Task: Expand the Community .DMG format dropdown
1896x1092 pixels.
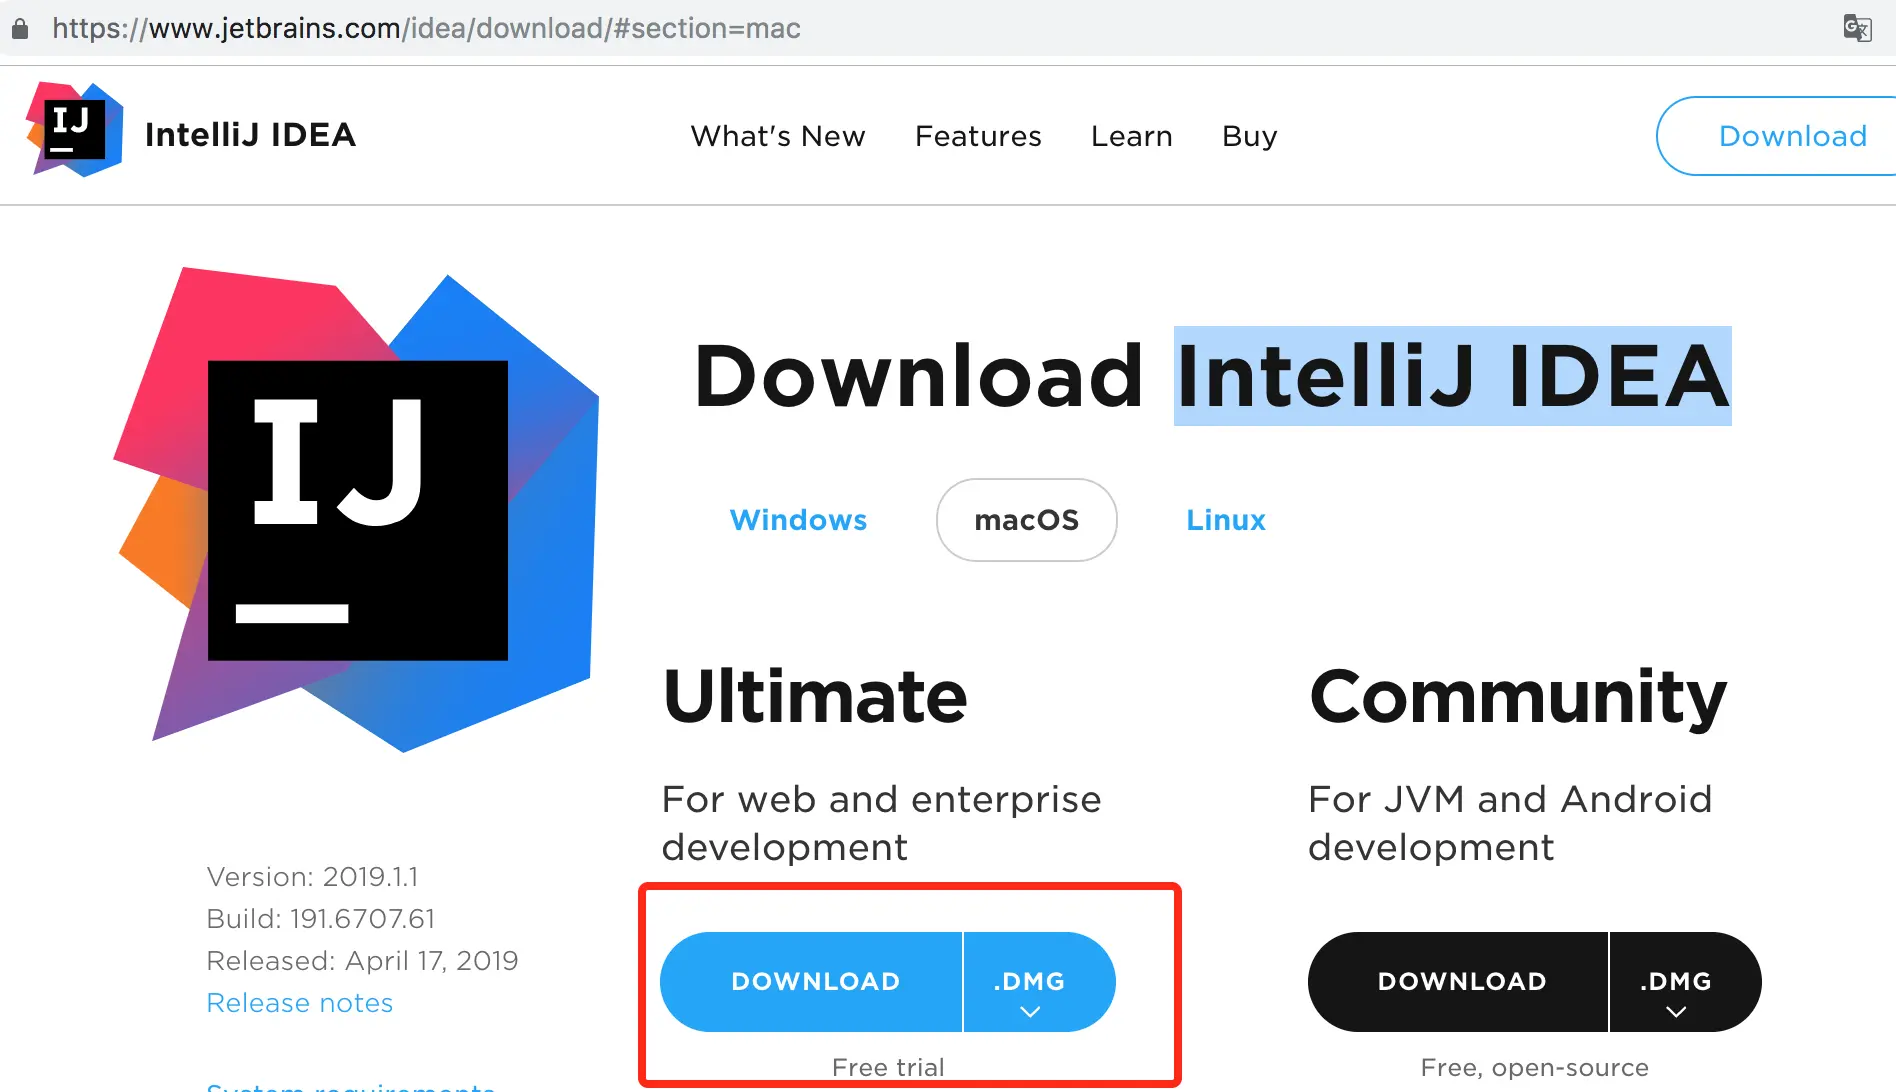Action: (x=1685, y=982)
